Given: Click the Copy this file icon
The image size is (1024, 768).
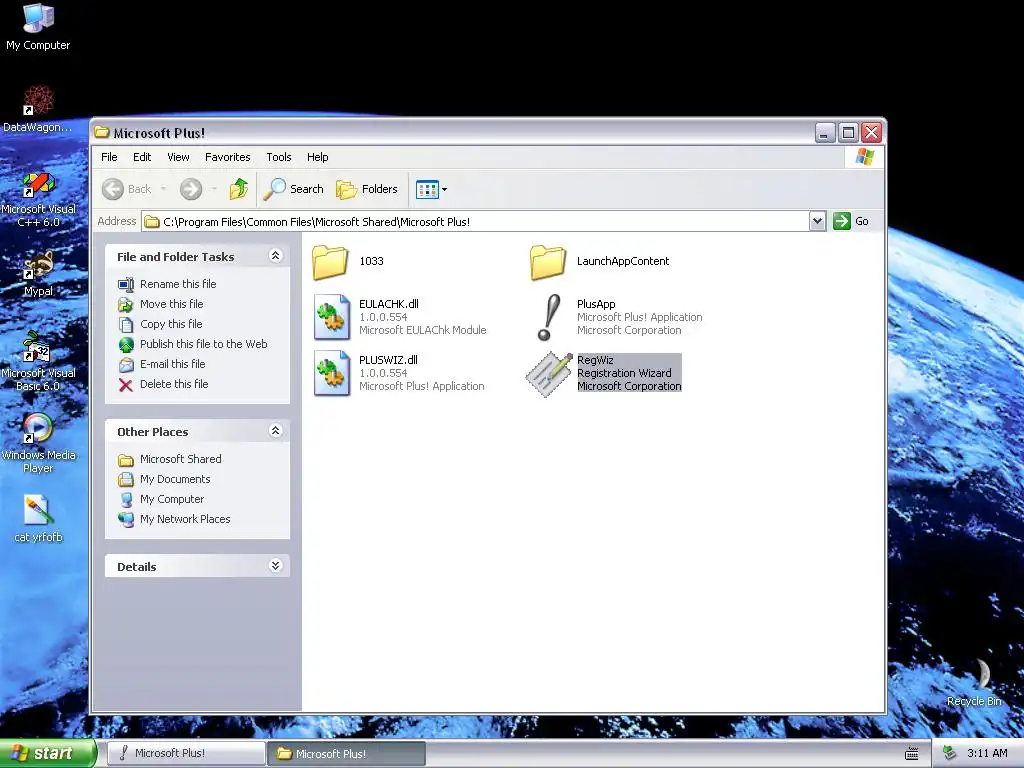Looking at the screenshot, I should click(x=125, y=325).
